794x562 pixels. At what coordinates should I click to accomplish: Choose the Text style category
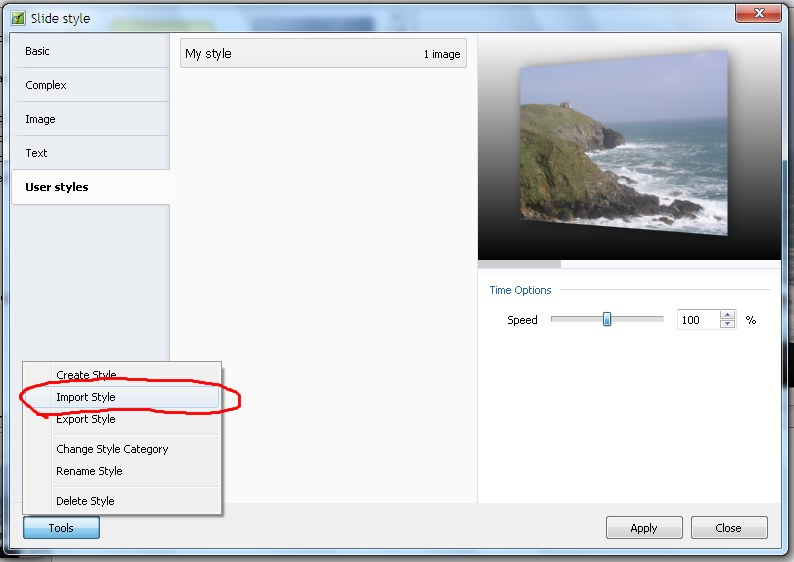(90, 153)
